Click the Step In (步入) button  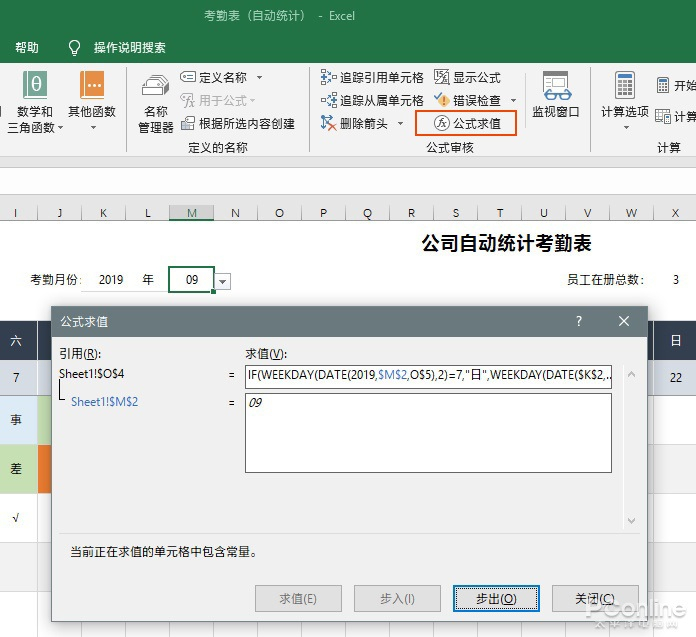coord(397,598)
